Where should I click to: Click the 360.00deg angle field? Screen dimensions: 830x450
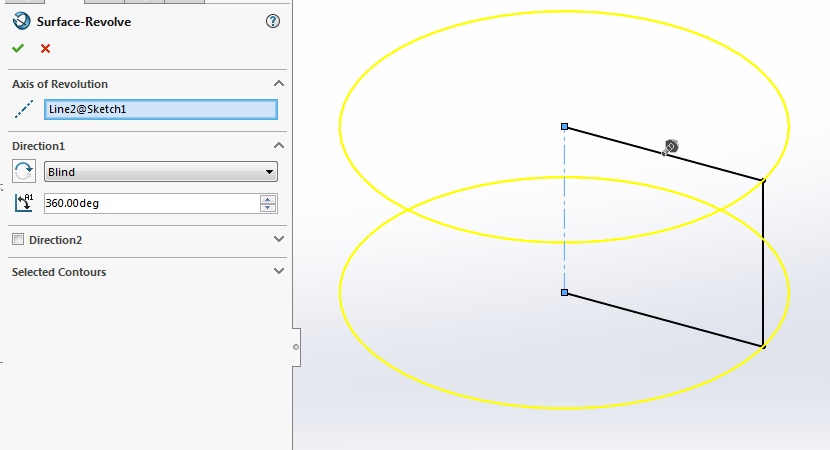(x=152, y=203)
